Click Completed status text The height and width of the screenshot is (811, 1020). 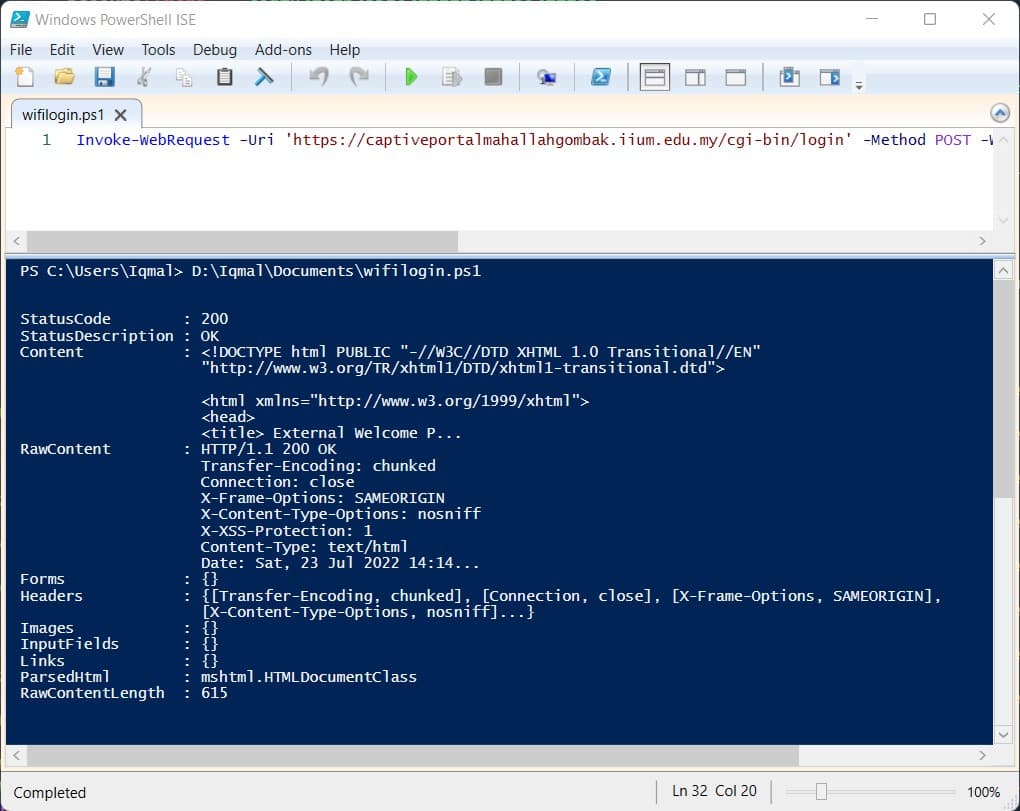[49, 792]
